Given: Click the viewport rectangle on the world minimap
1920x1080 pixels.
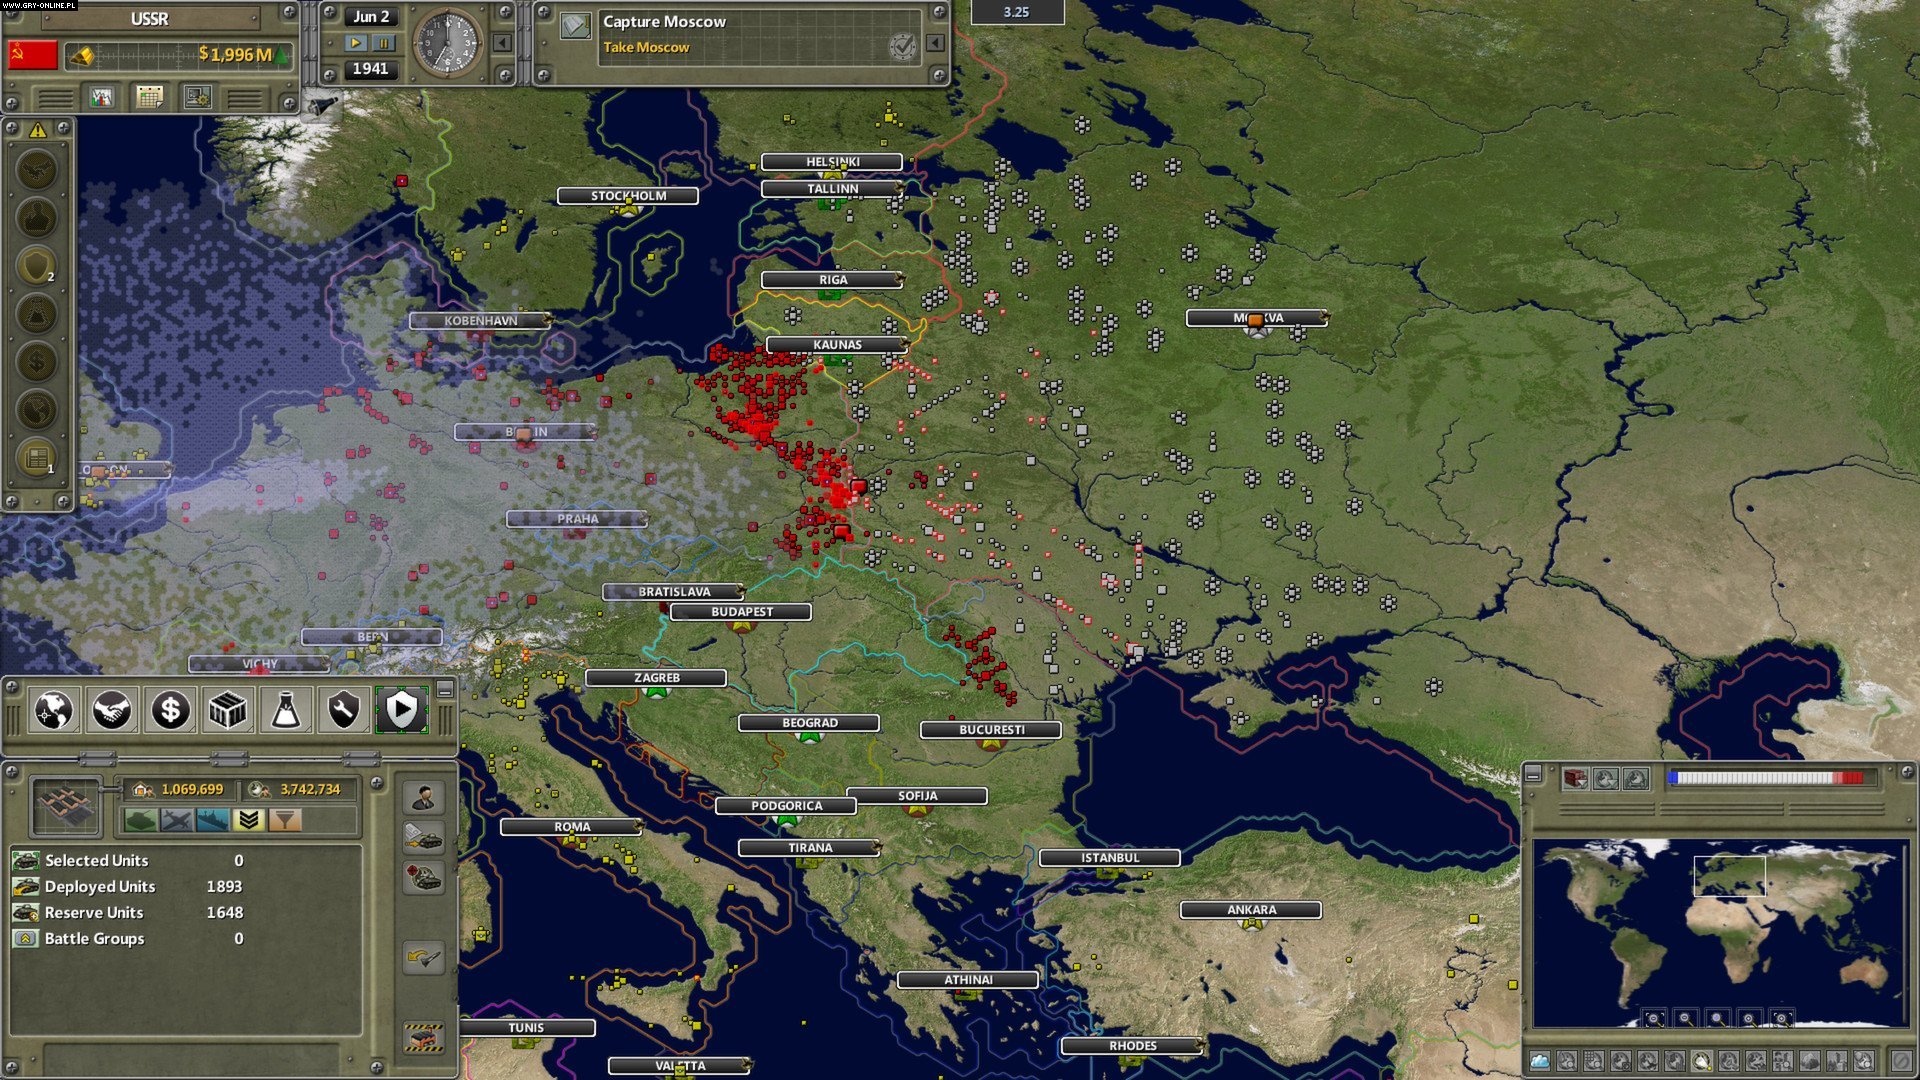Looking at the screenshot, I should (1731, 876).
